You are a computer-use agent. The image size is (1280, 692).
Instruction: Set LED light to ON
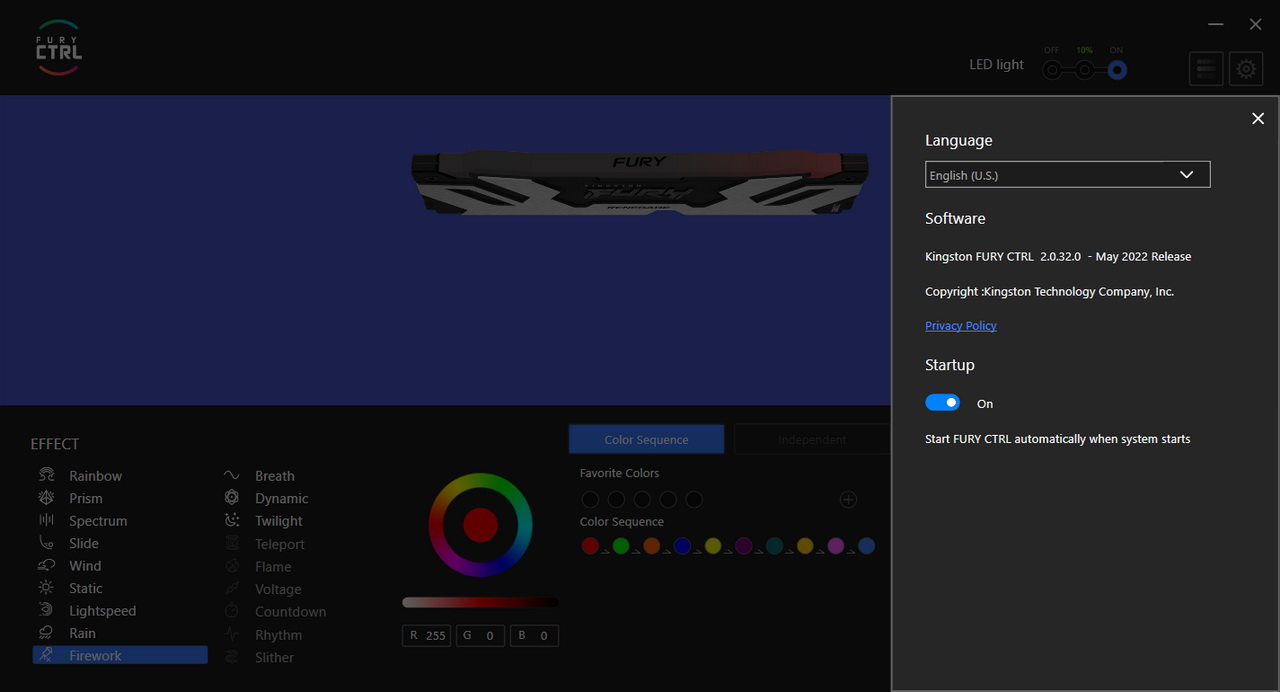point(1117,70)
